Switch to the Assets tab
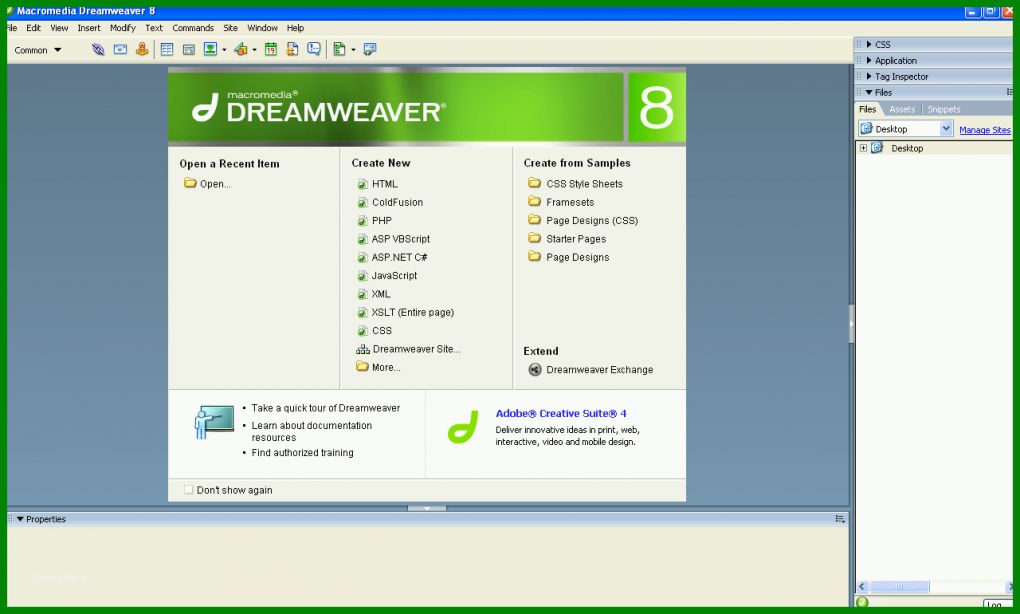Screen dimensions: 1020x614 pos(902,109)
